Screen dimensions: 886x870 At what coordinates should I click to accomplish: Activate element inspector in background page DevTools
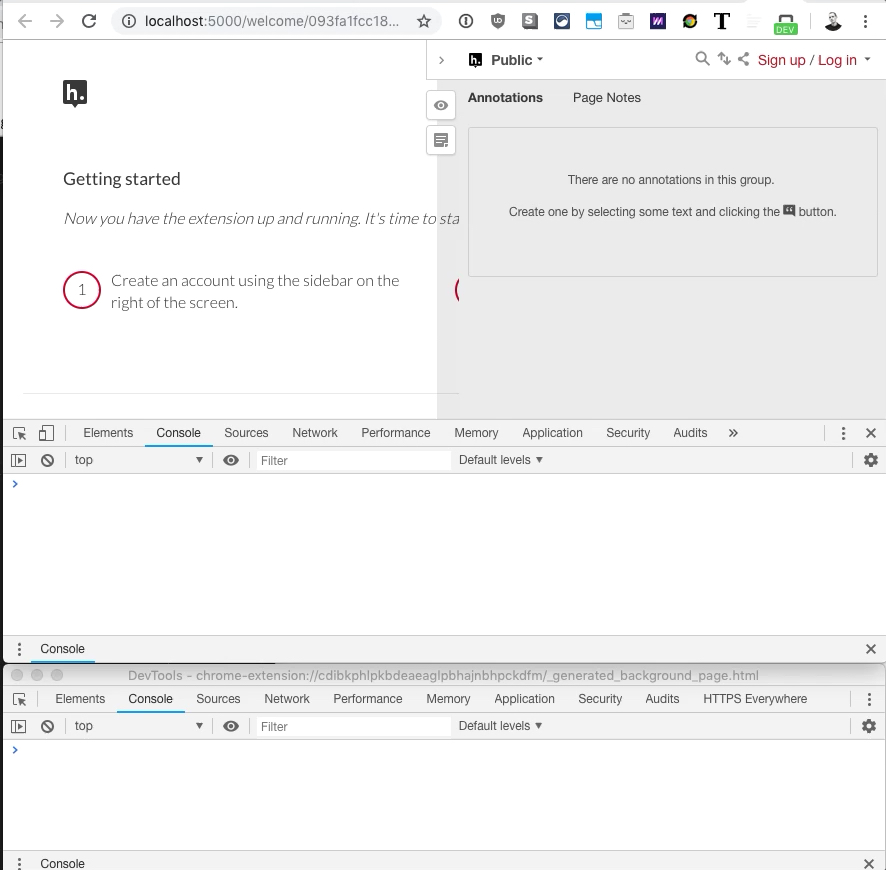(19, 699)
